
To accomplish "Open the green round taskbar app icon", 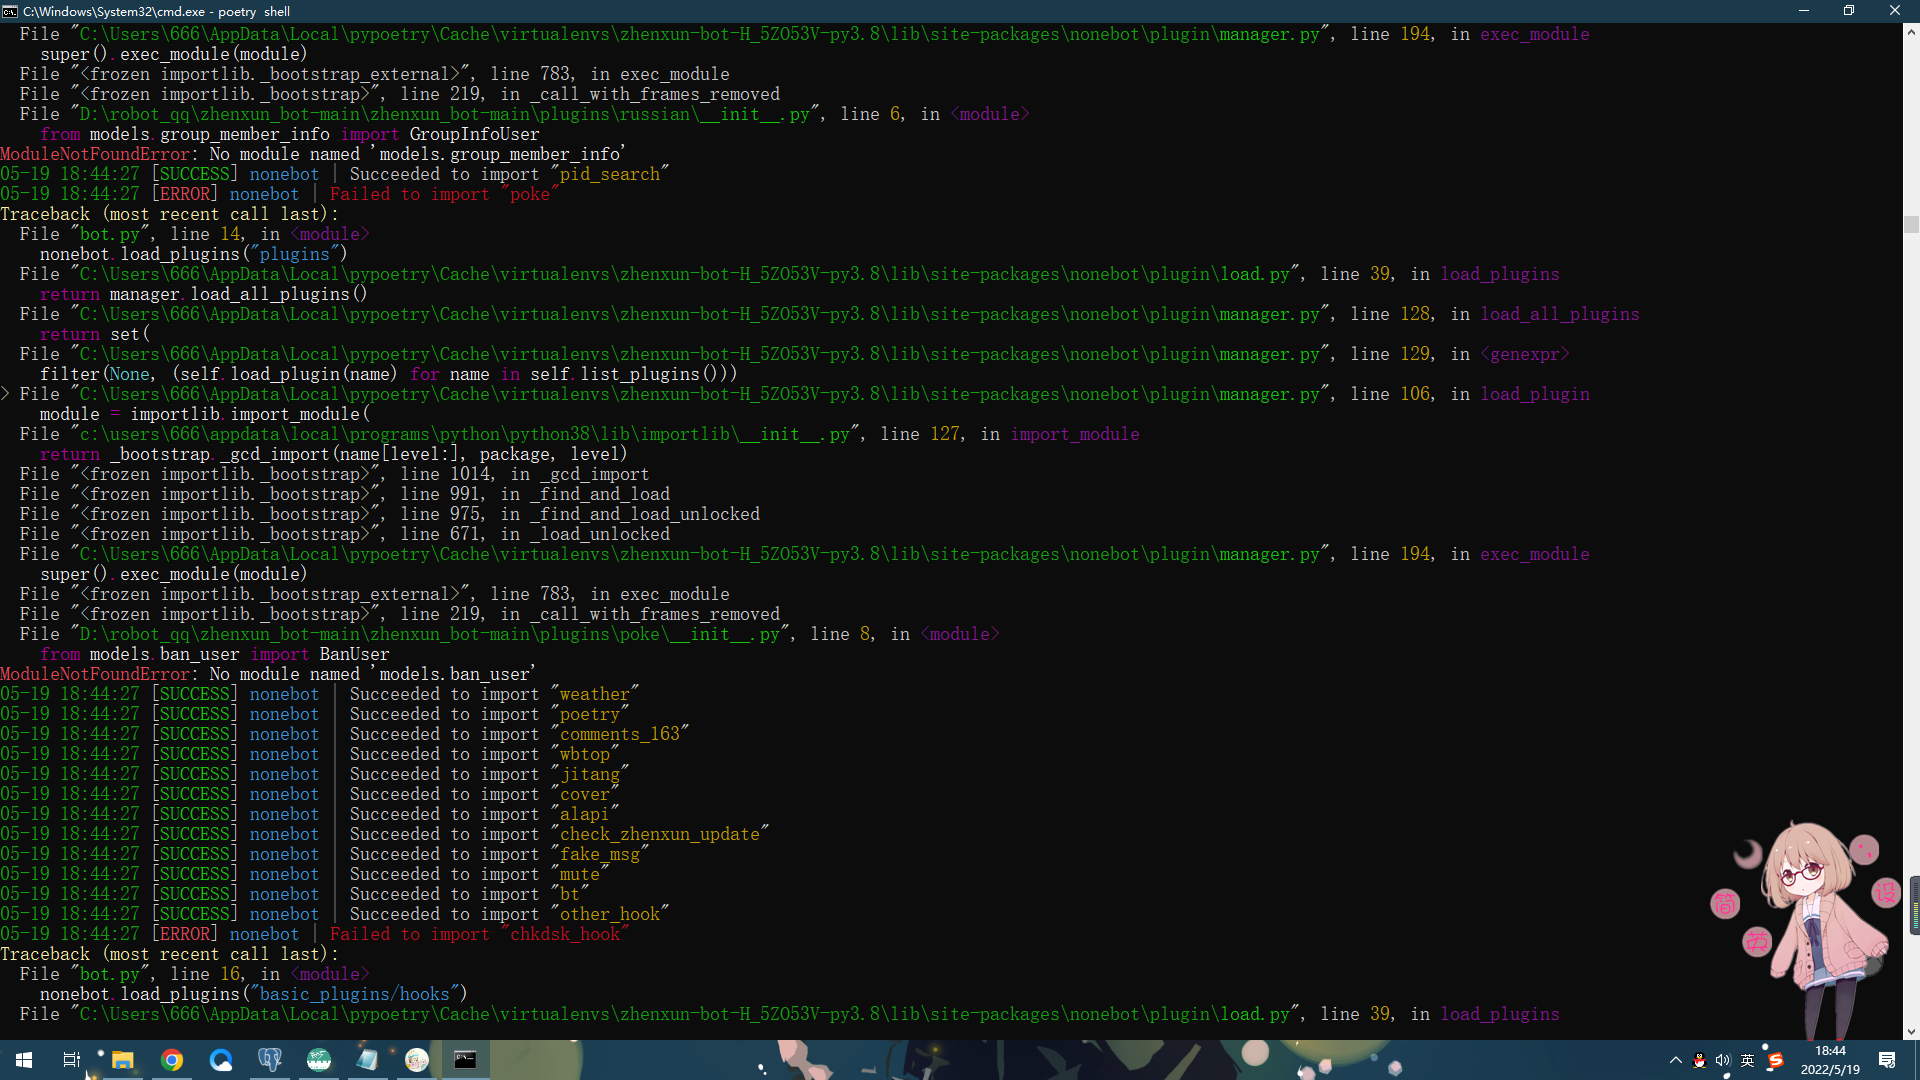I will click(x=319, y=1060).
